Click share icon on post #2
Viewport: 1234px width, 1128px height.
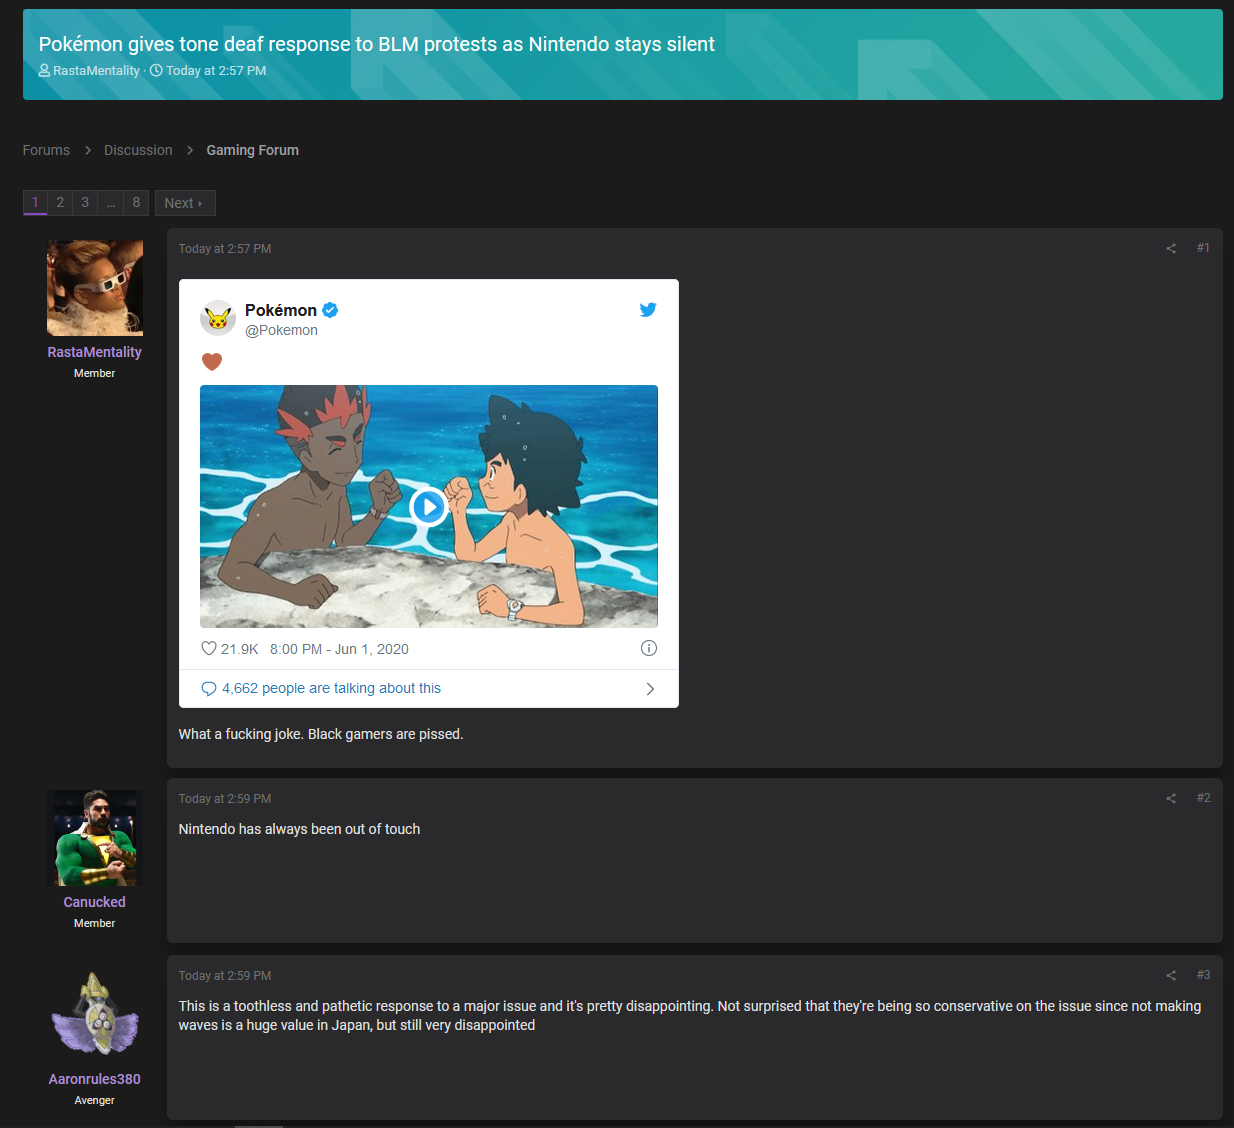[x=1171, y=799]
